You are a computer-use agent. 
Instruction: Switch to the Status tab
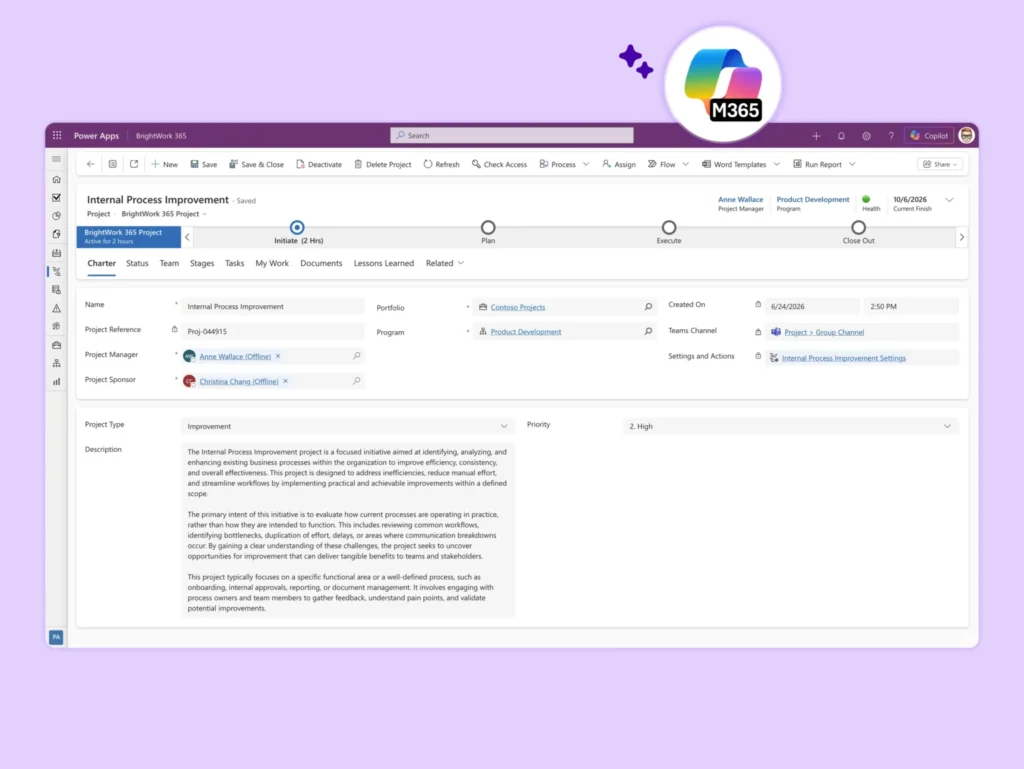pos(137,263)
